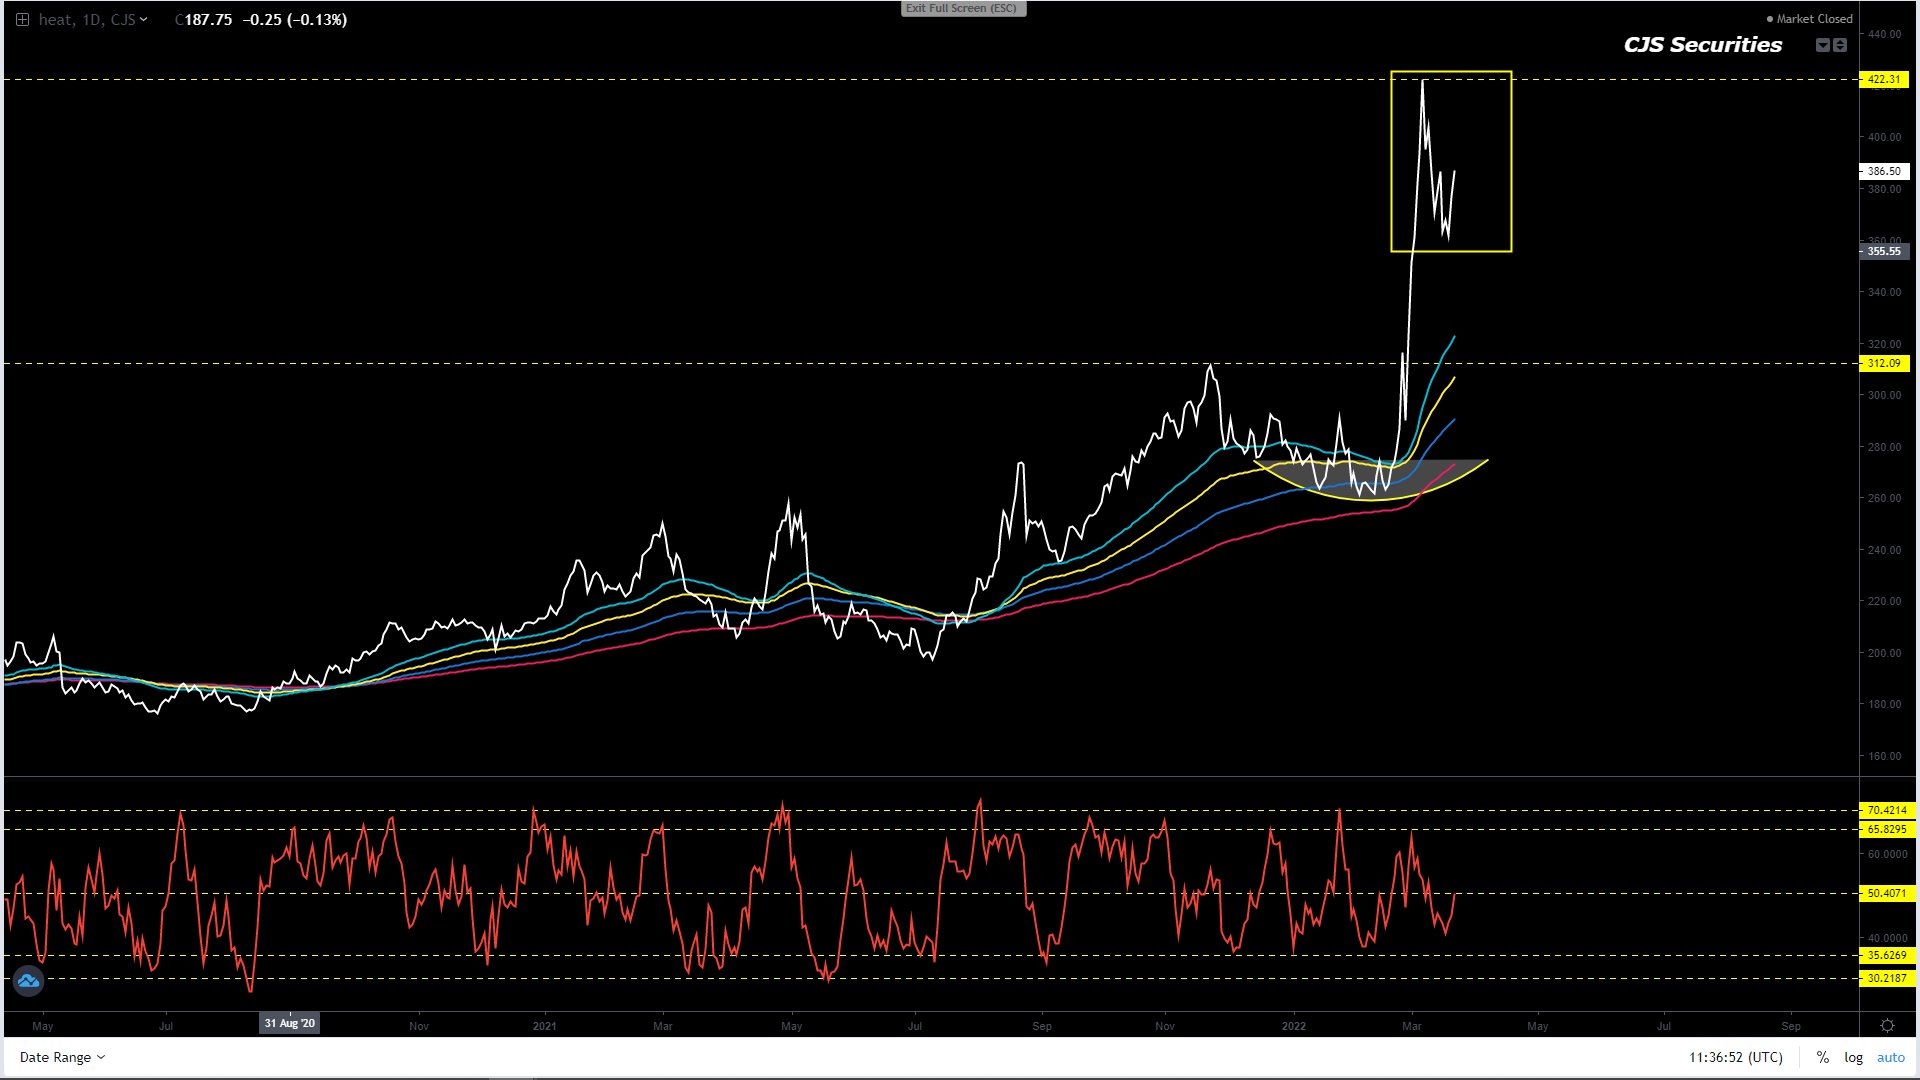The width and height of the screenshot is (1920, 1080).
Task: Toggle auto scale mode
Action: point(1890,1057)
